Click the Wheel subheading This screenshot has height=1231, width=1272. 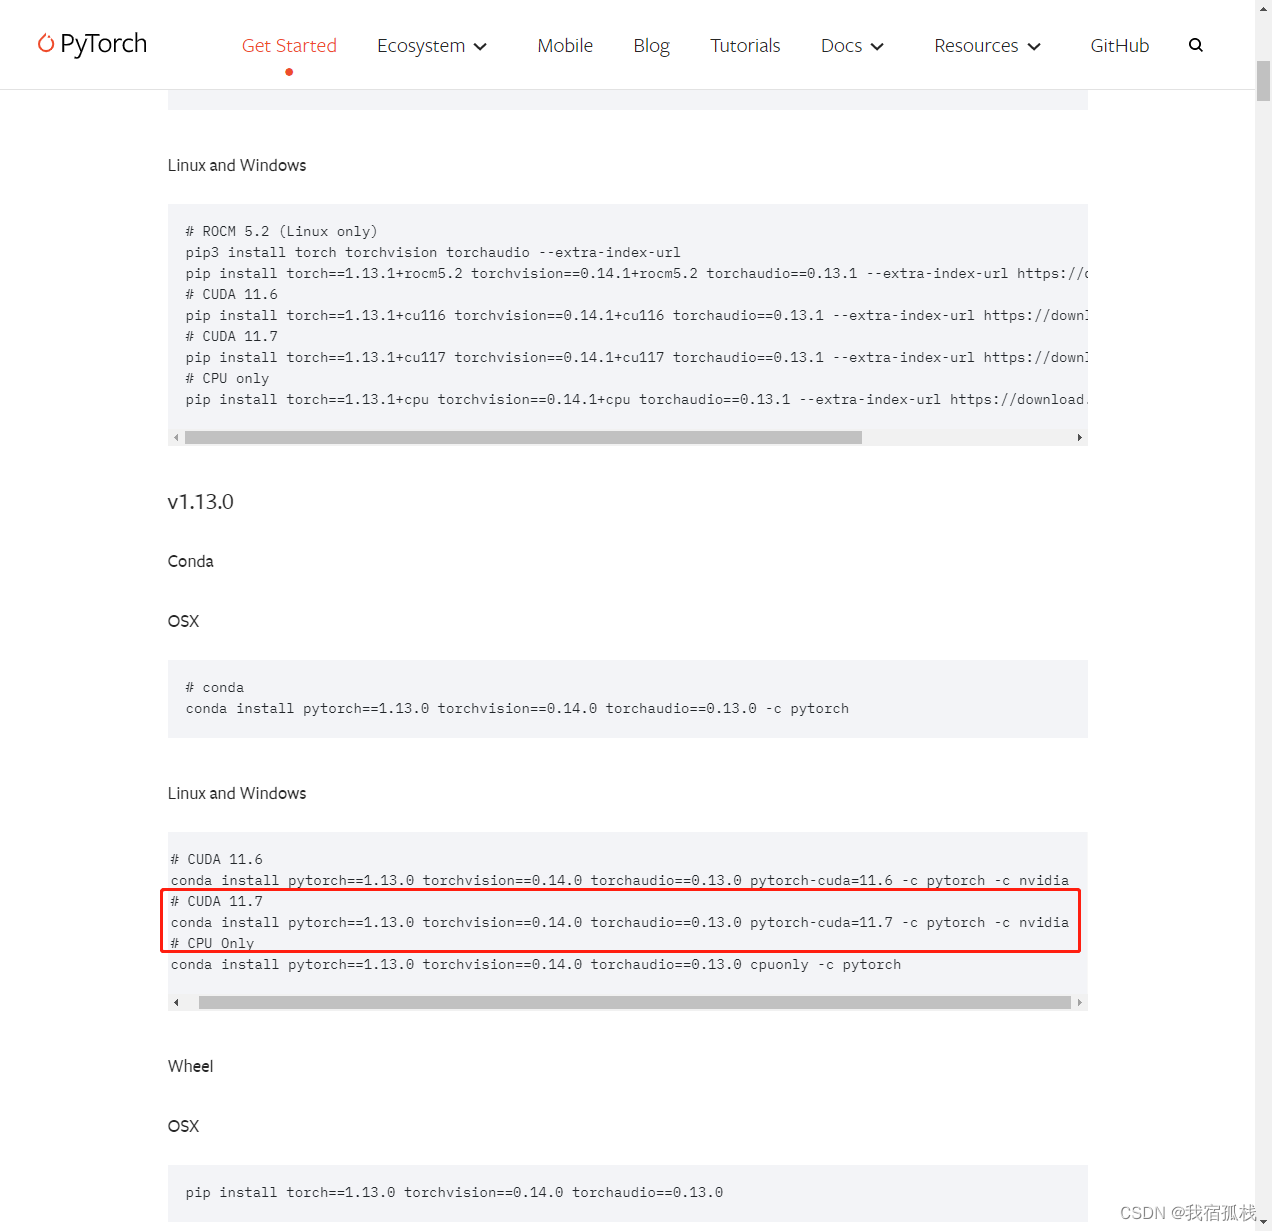(190, 1066)
